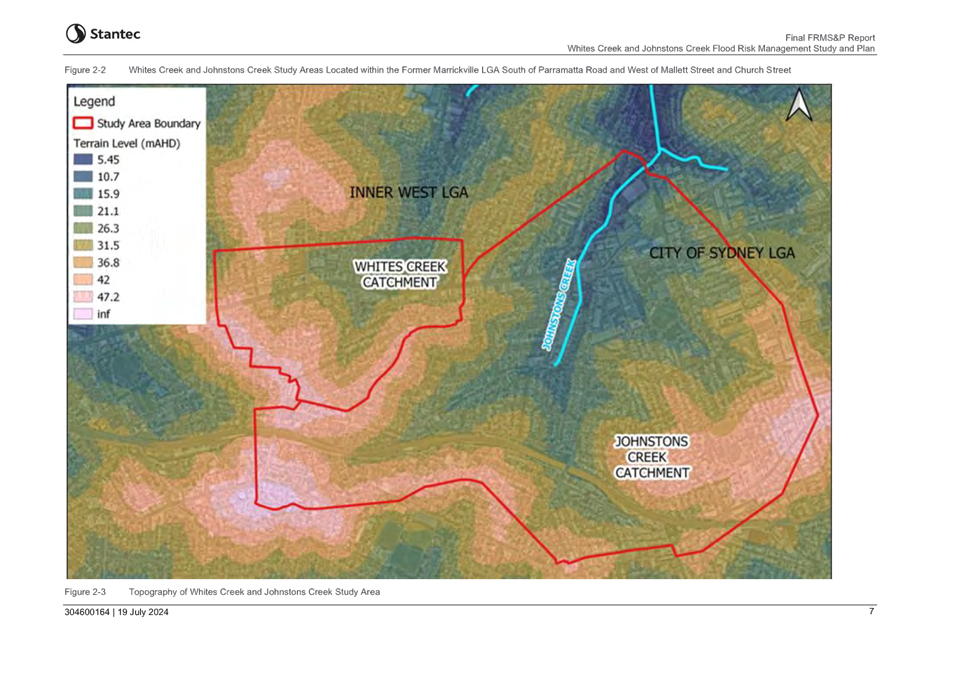The height and width of the screenshot is (675, 955).
Task: Click the 'Final FRMS&P Report' header text
Action: [x=830, y=38]
